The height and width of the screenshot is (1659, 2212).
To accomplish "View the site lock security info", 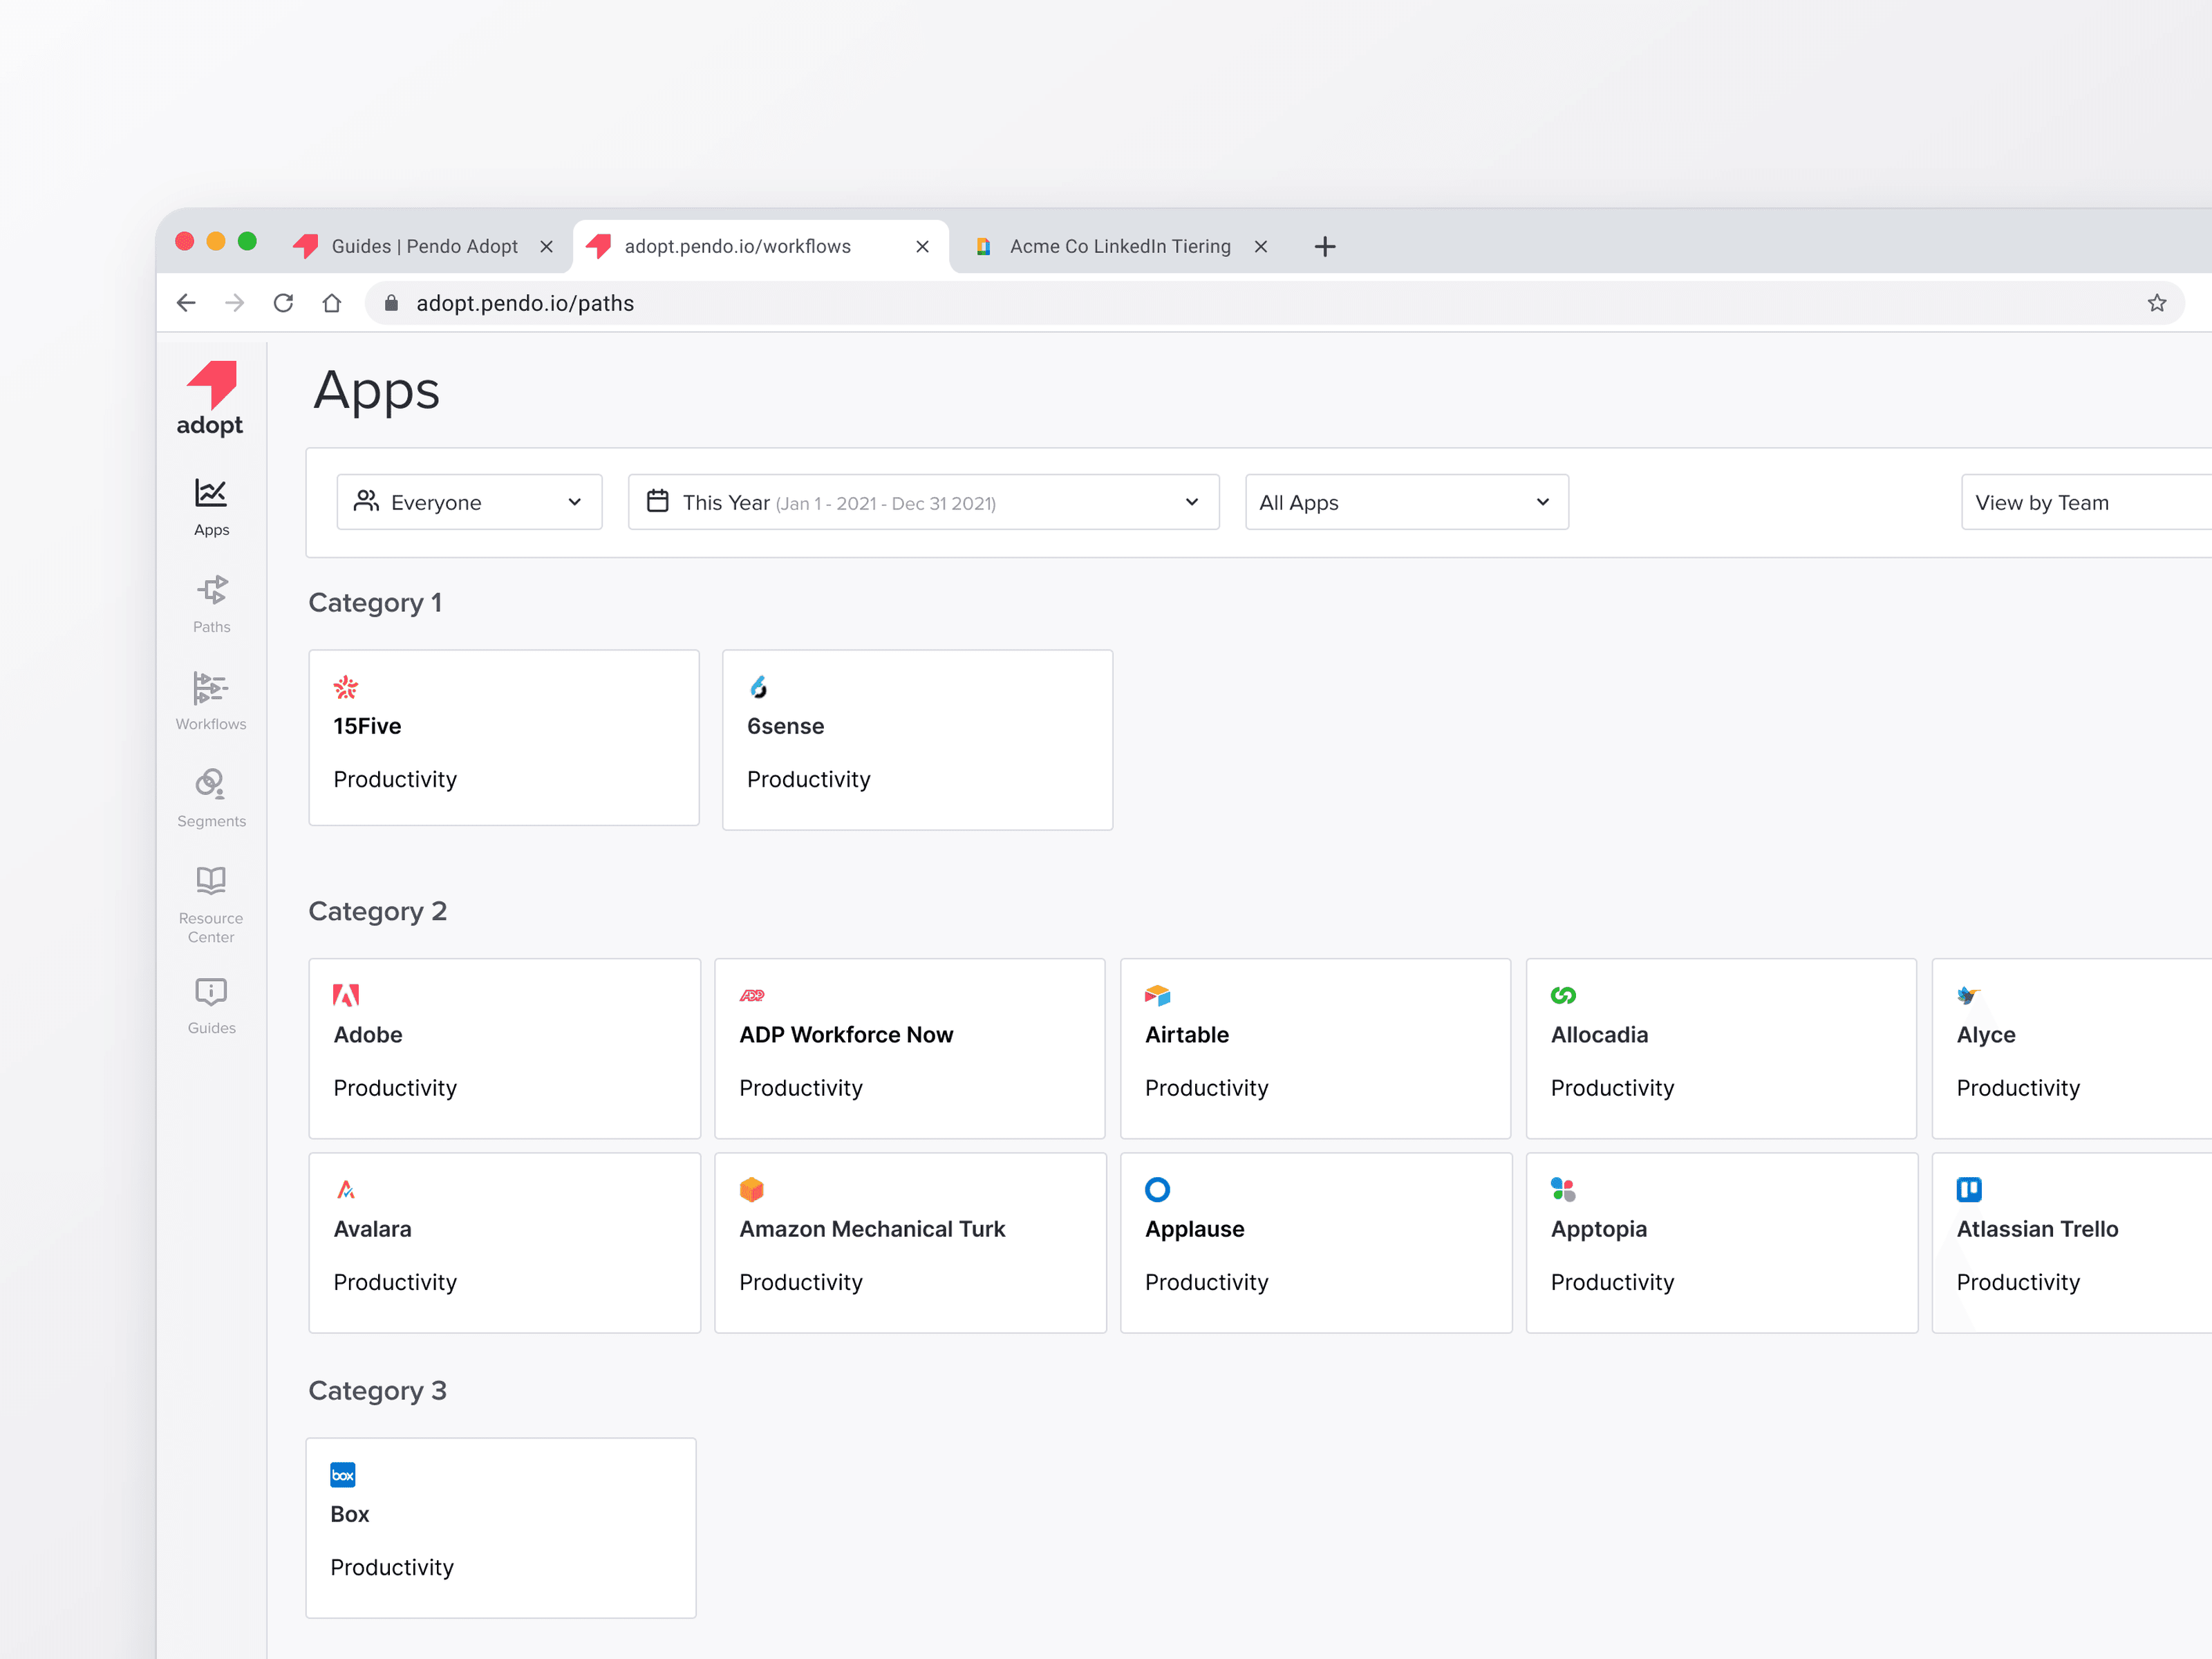I will tap(391, 303).
